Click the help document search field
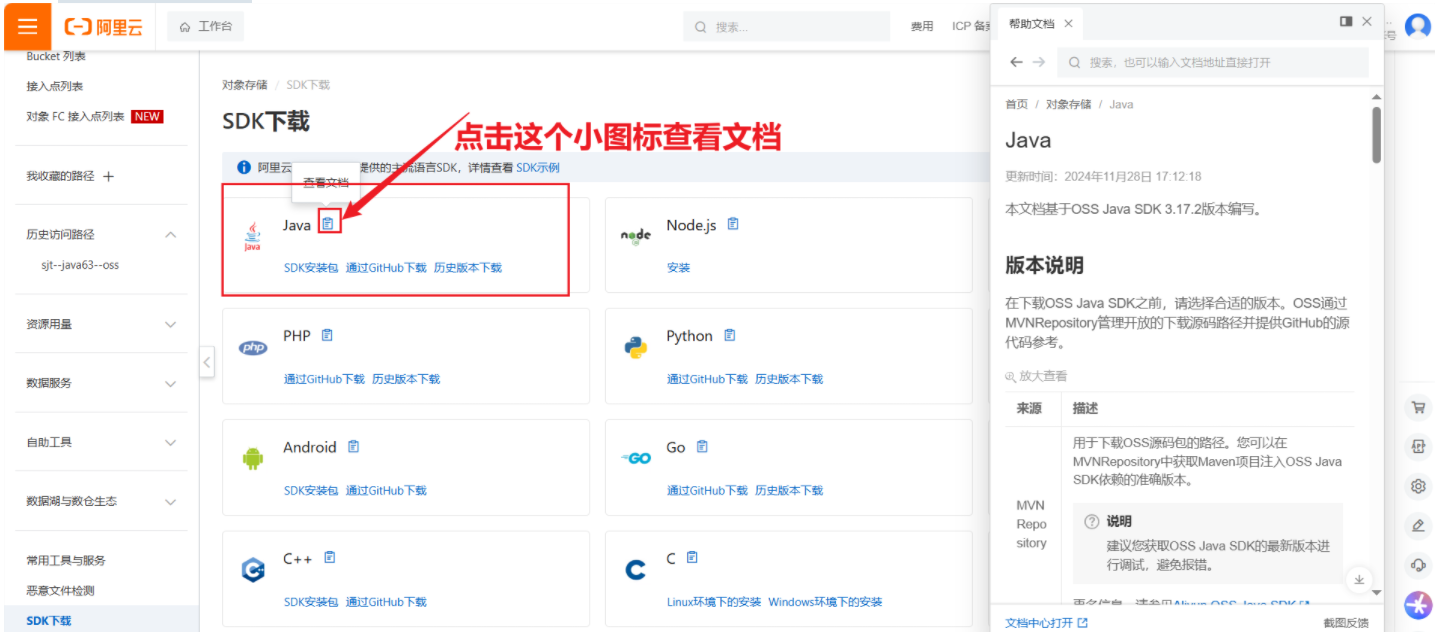The image size is (1435, 632). [1213, 62]
